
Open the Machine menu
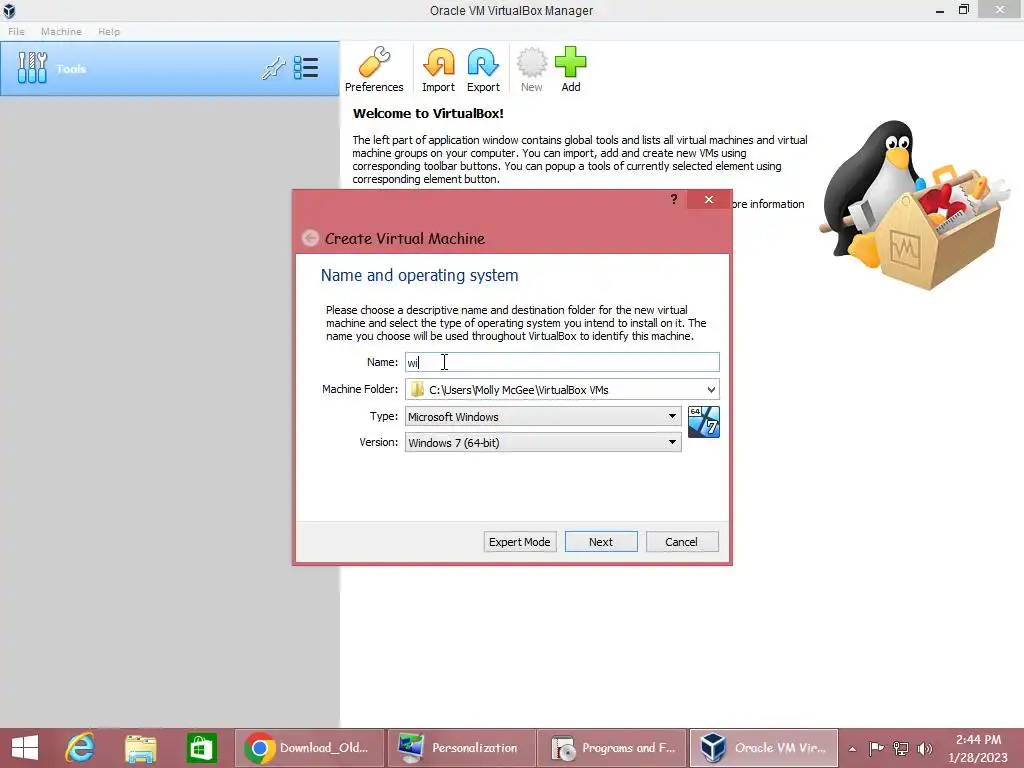(x=61, y=31)
